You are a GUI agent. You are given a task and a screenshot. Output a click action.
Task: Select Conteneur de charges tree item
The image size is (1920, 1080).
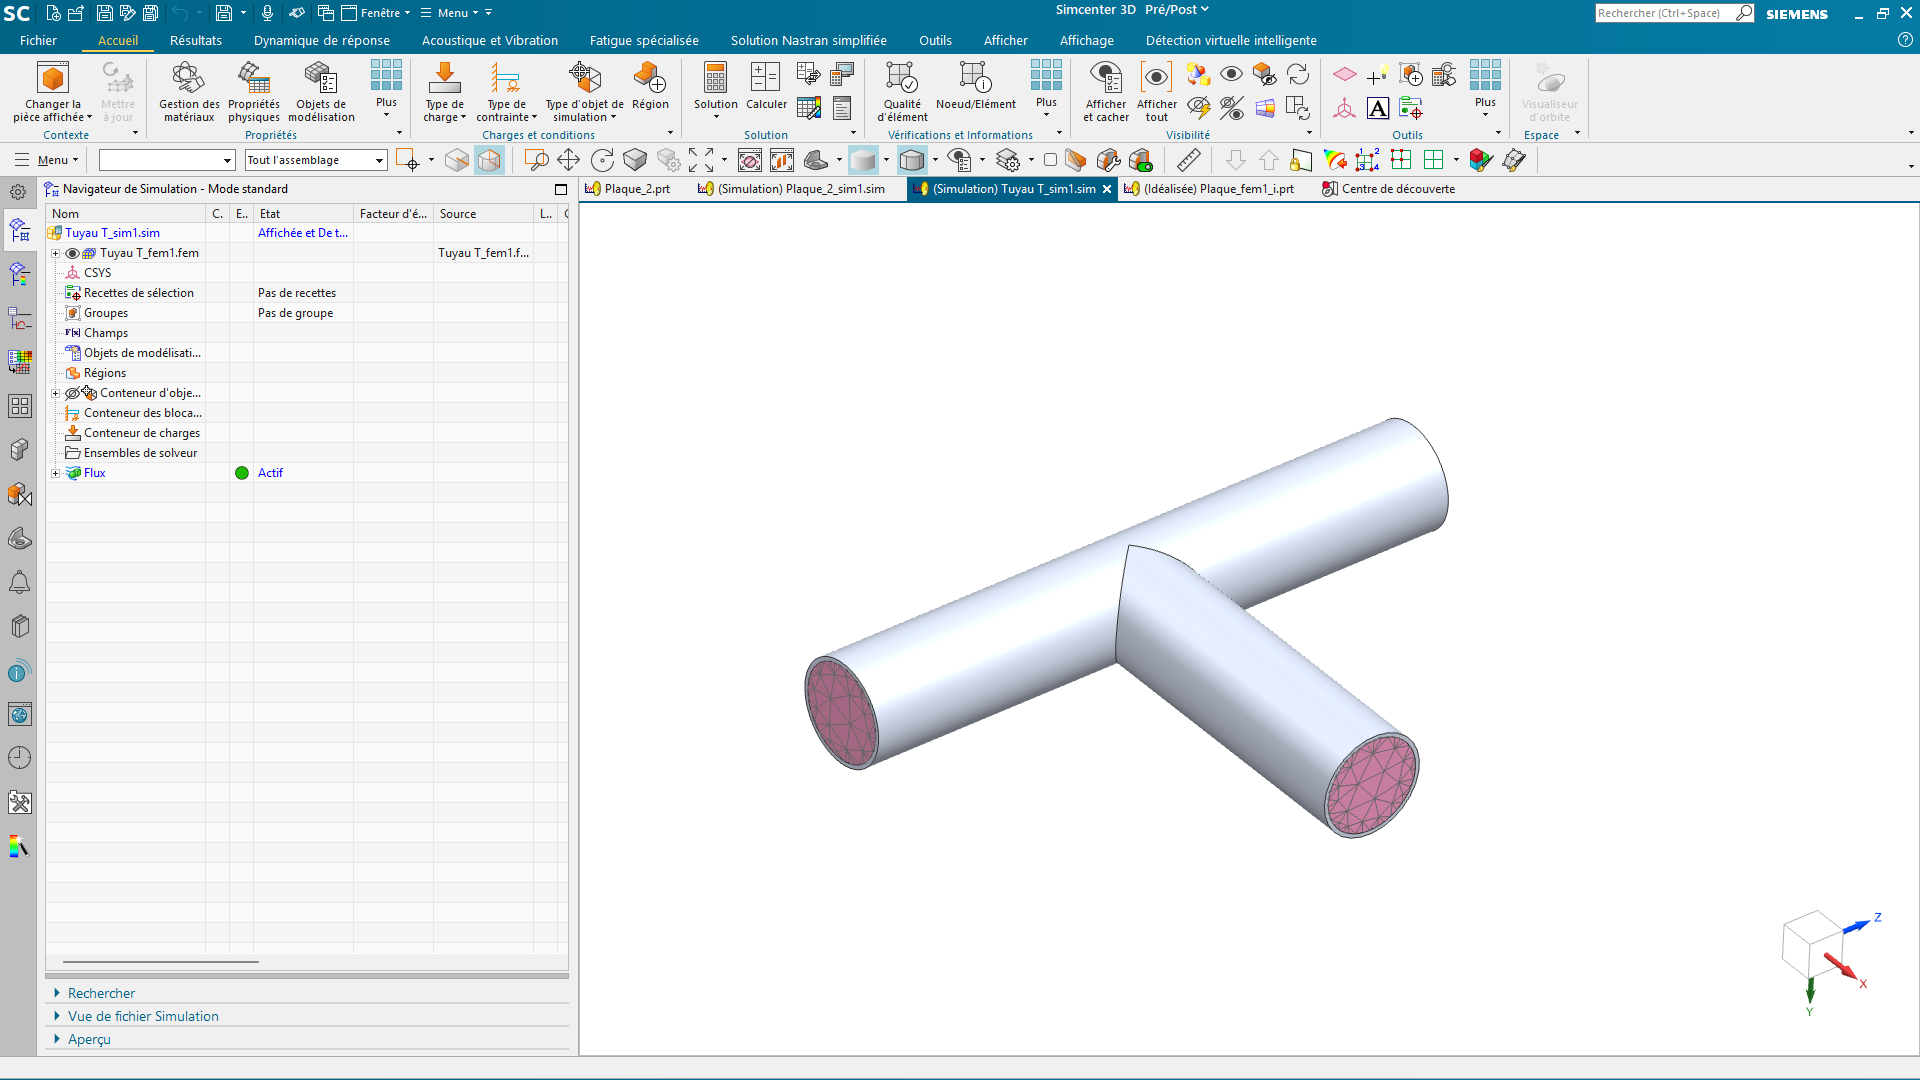tap(142, 433)
